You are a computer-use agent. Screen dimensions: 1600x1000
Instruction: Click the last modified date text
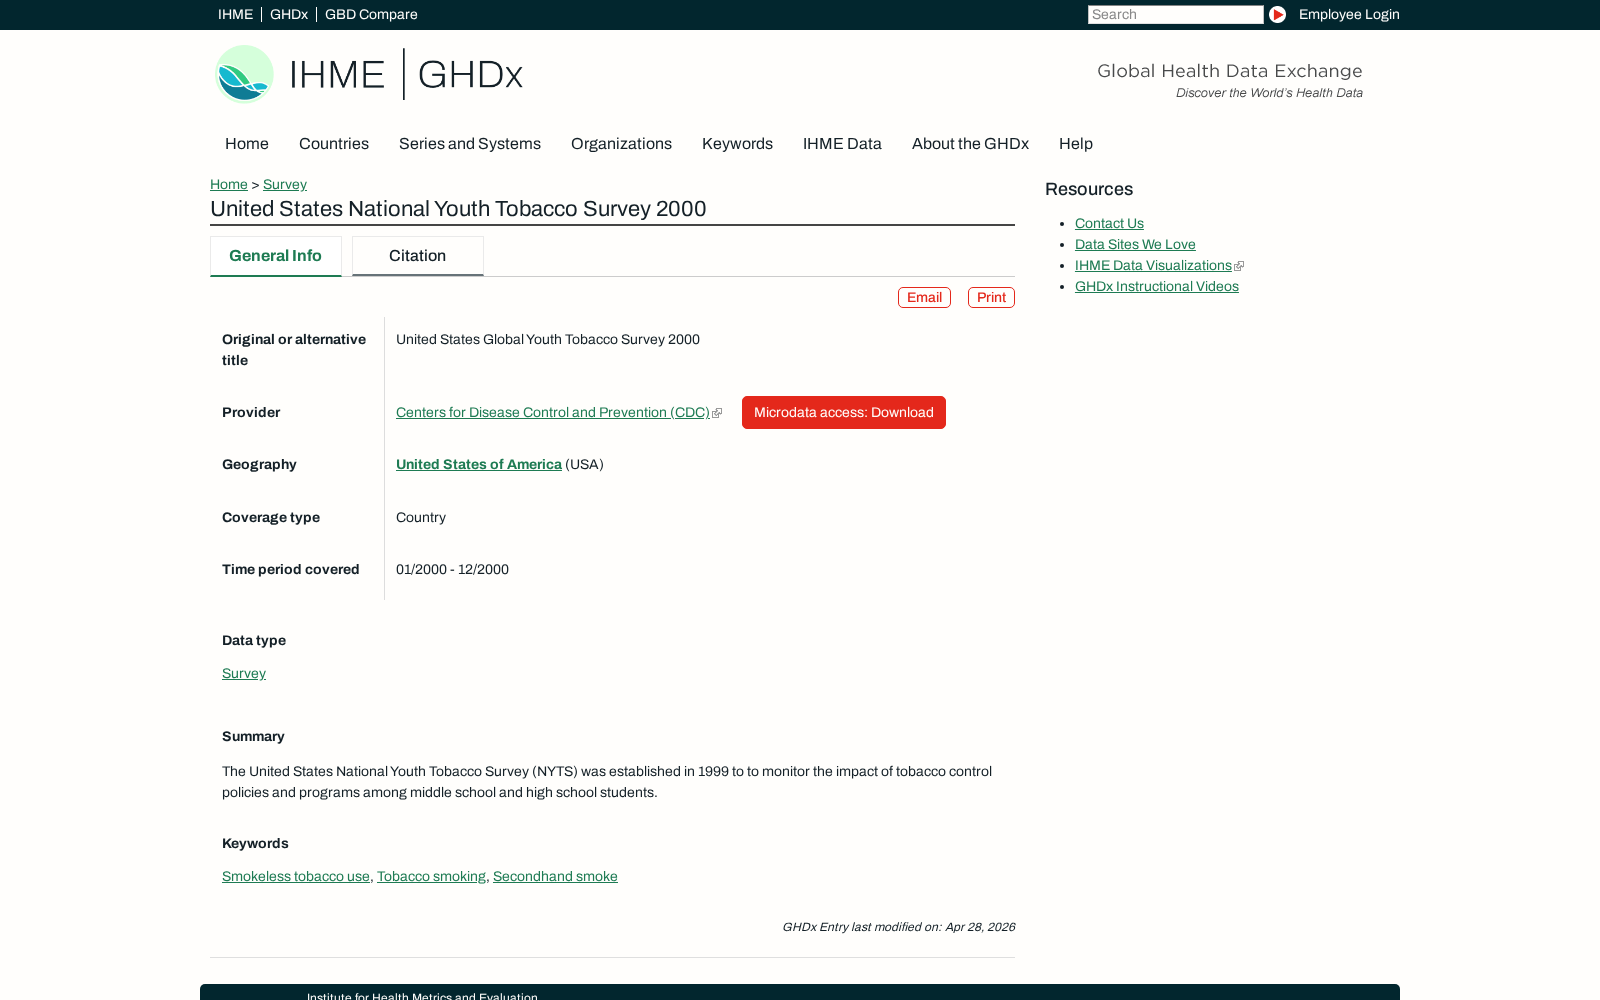pyautogui.click(x=898, y=927)
